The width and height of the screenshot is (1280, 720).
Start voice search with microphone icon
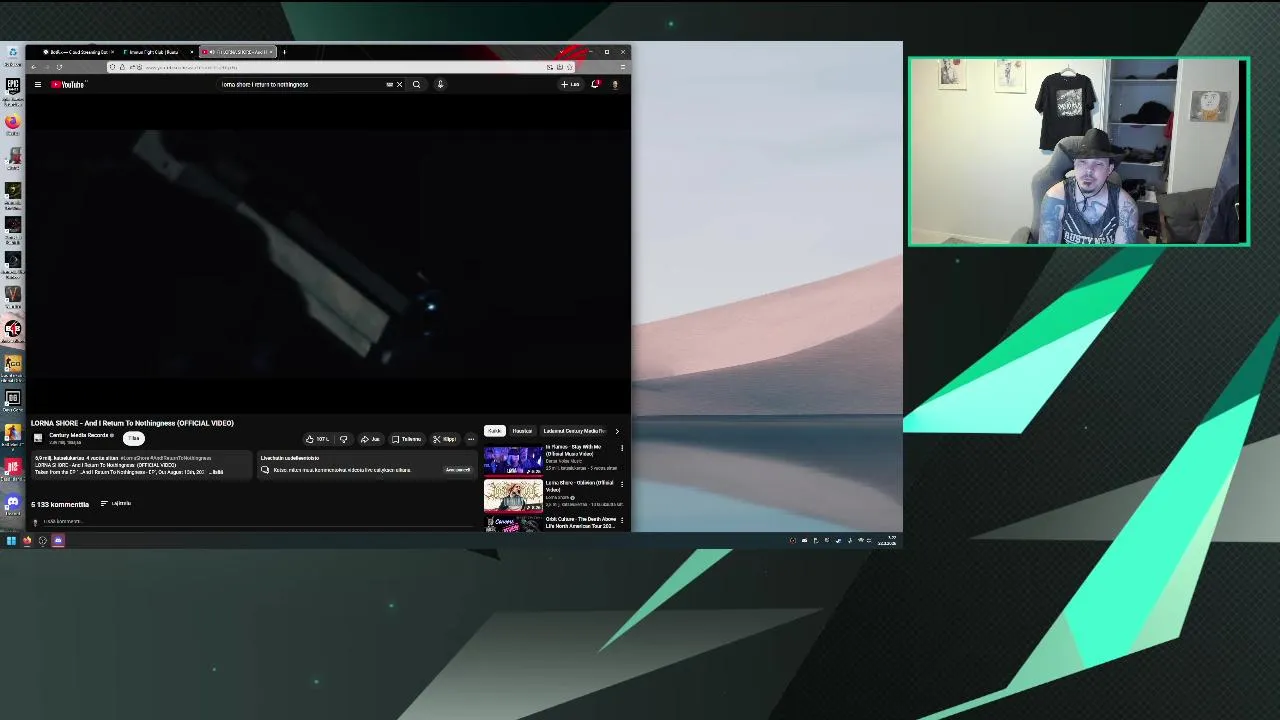coord(440,85)
